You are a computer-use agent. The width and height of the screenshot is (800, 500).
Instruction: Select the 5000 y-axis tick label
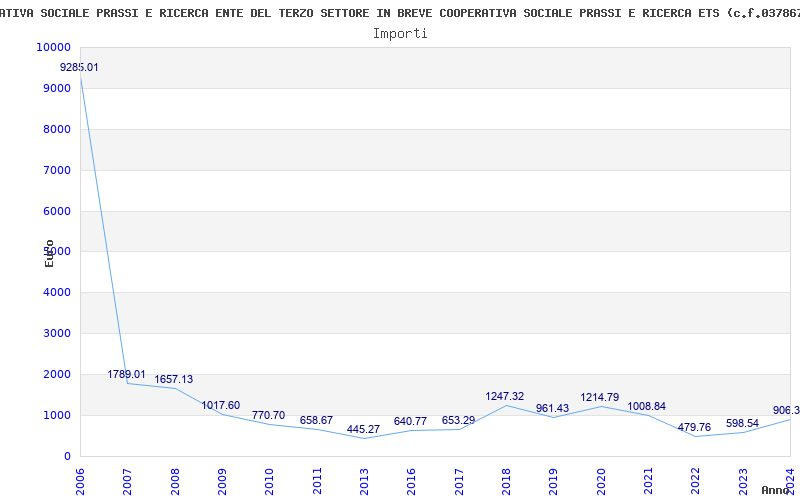56,252
